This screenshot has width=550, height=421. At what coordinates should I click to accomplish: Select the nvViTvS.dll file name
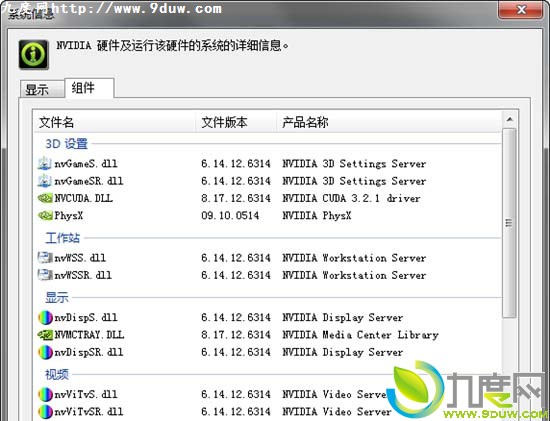click(86, 394)
